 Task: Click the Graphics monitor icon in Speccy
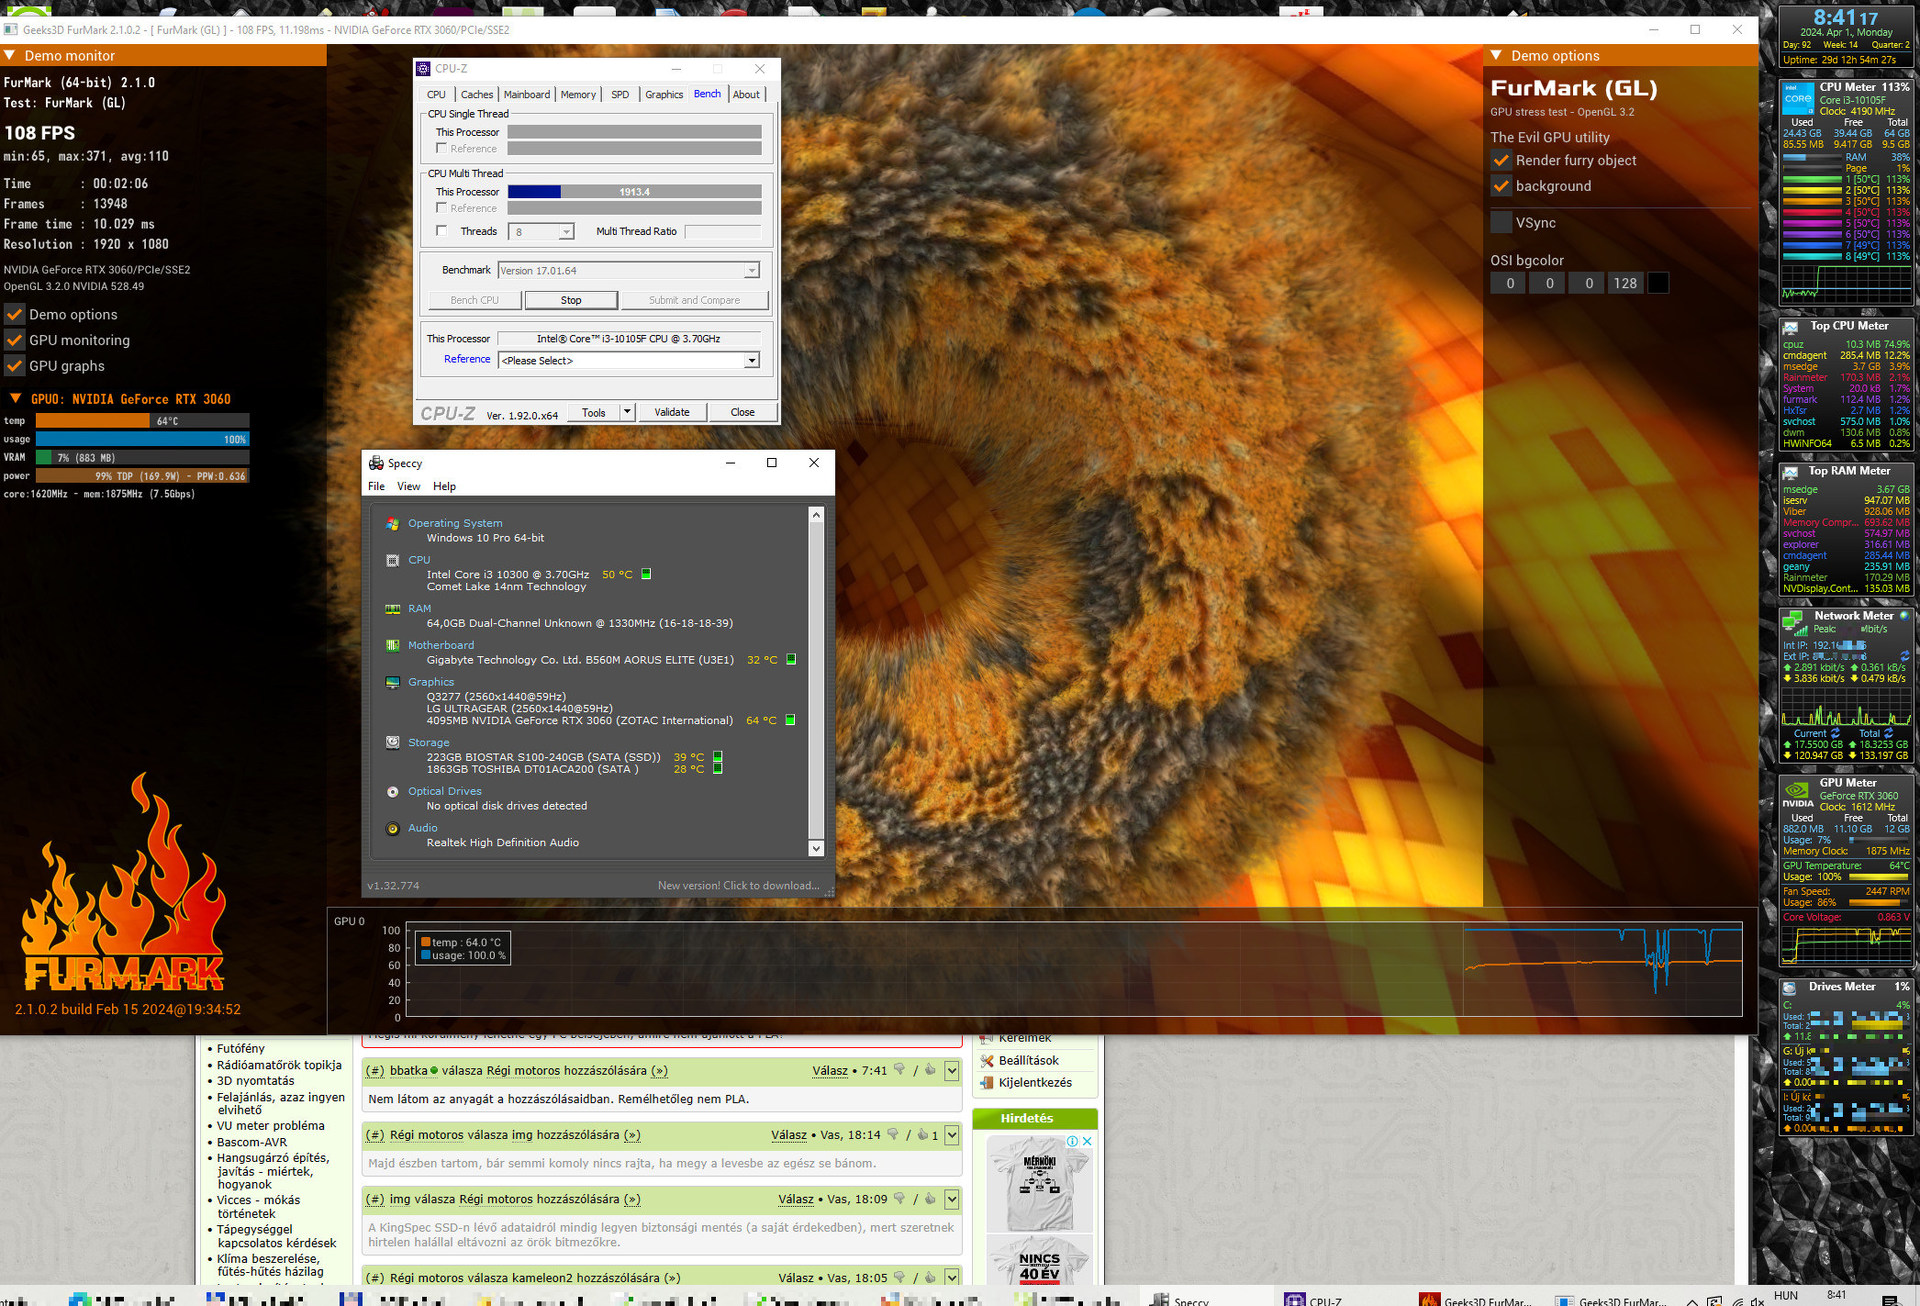(x=392, y=682)
